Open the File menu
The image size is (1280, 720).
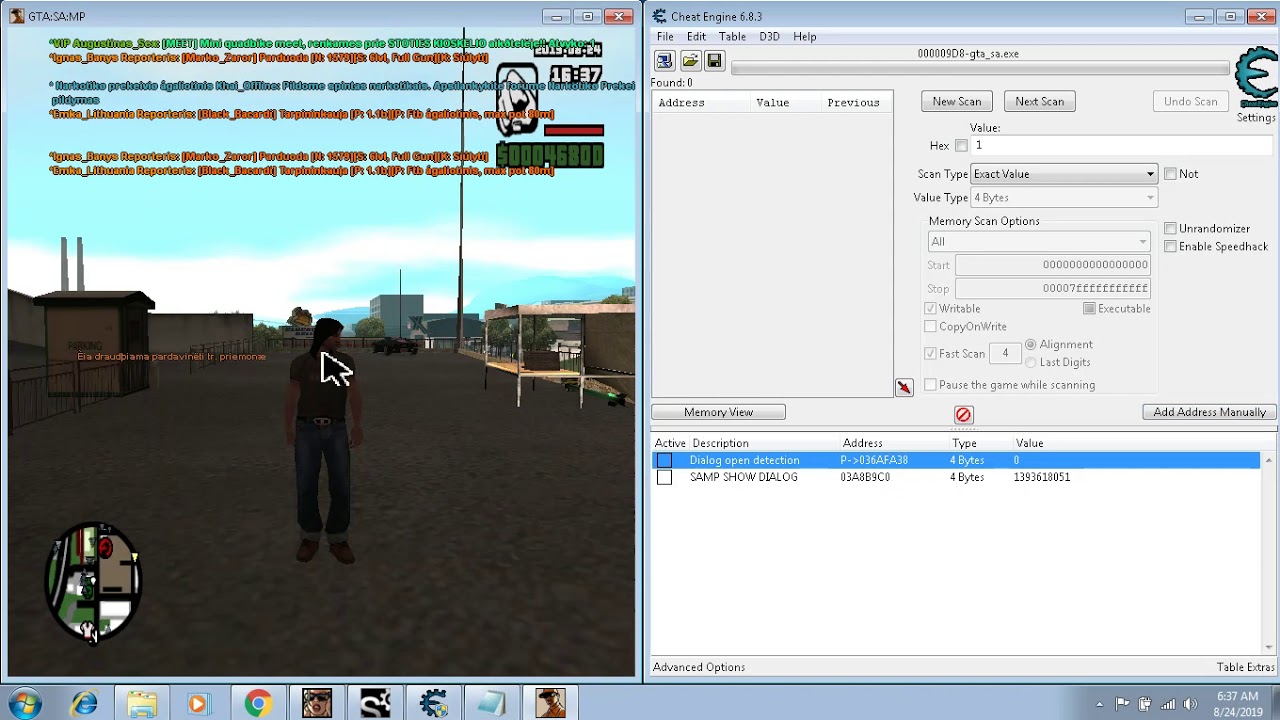[665, 36]
